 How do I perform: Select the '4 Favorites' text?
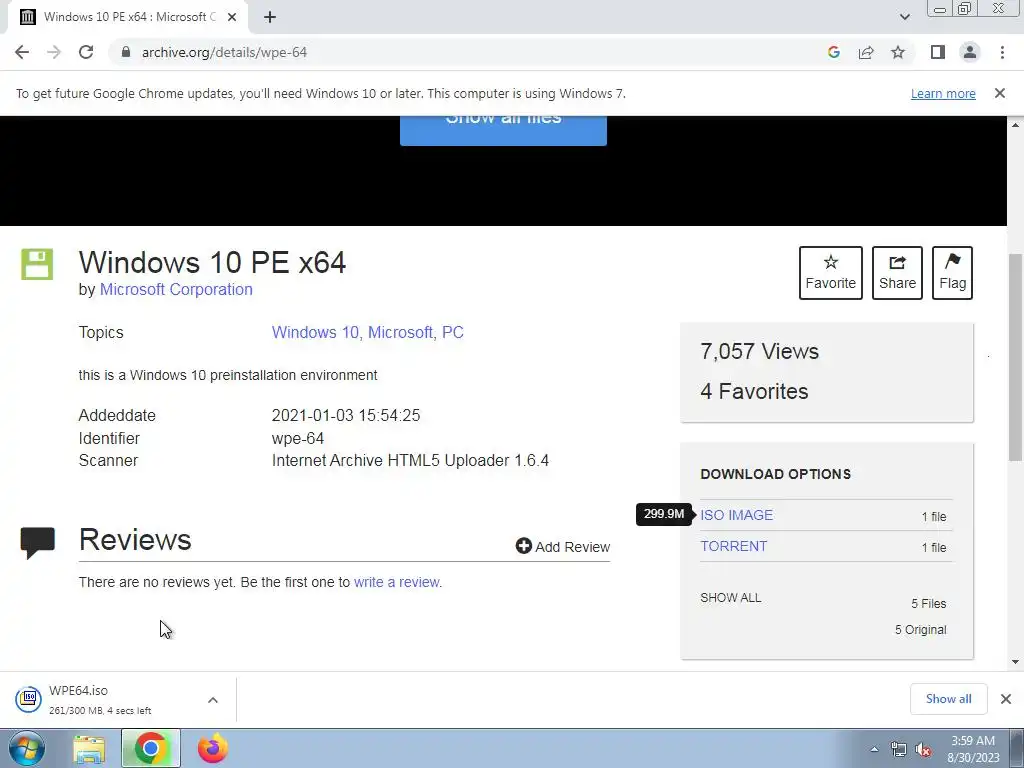754,391
